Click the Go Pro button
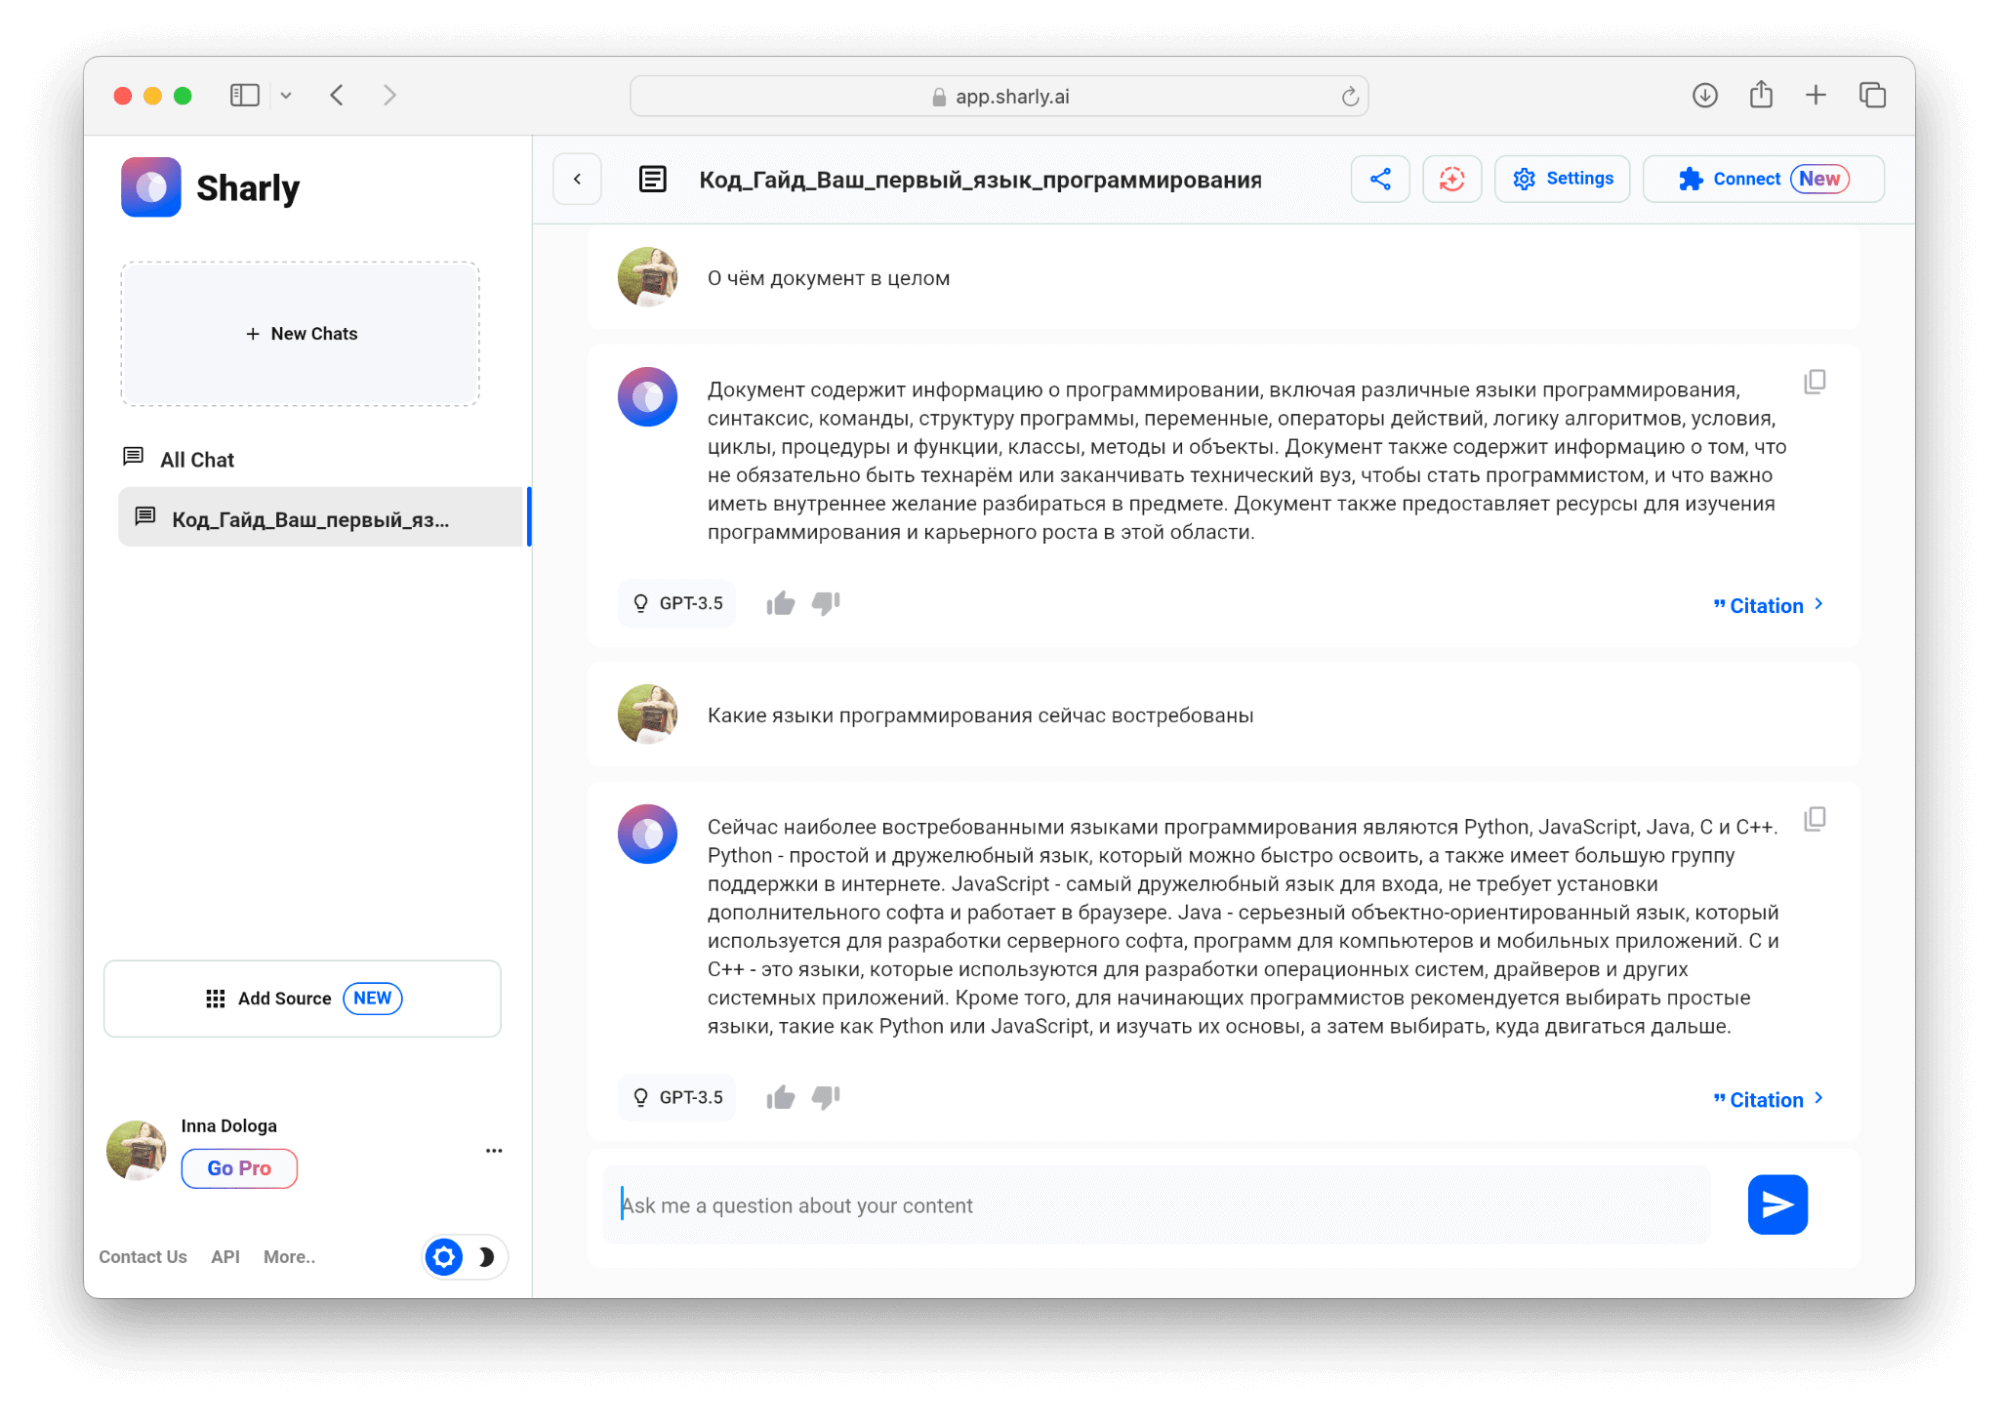This screenshot has height=1410, width=1999. tap(239, 1168)
